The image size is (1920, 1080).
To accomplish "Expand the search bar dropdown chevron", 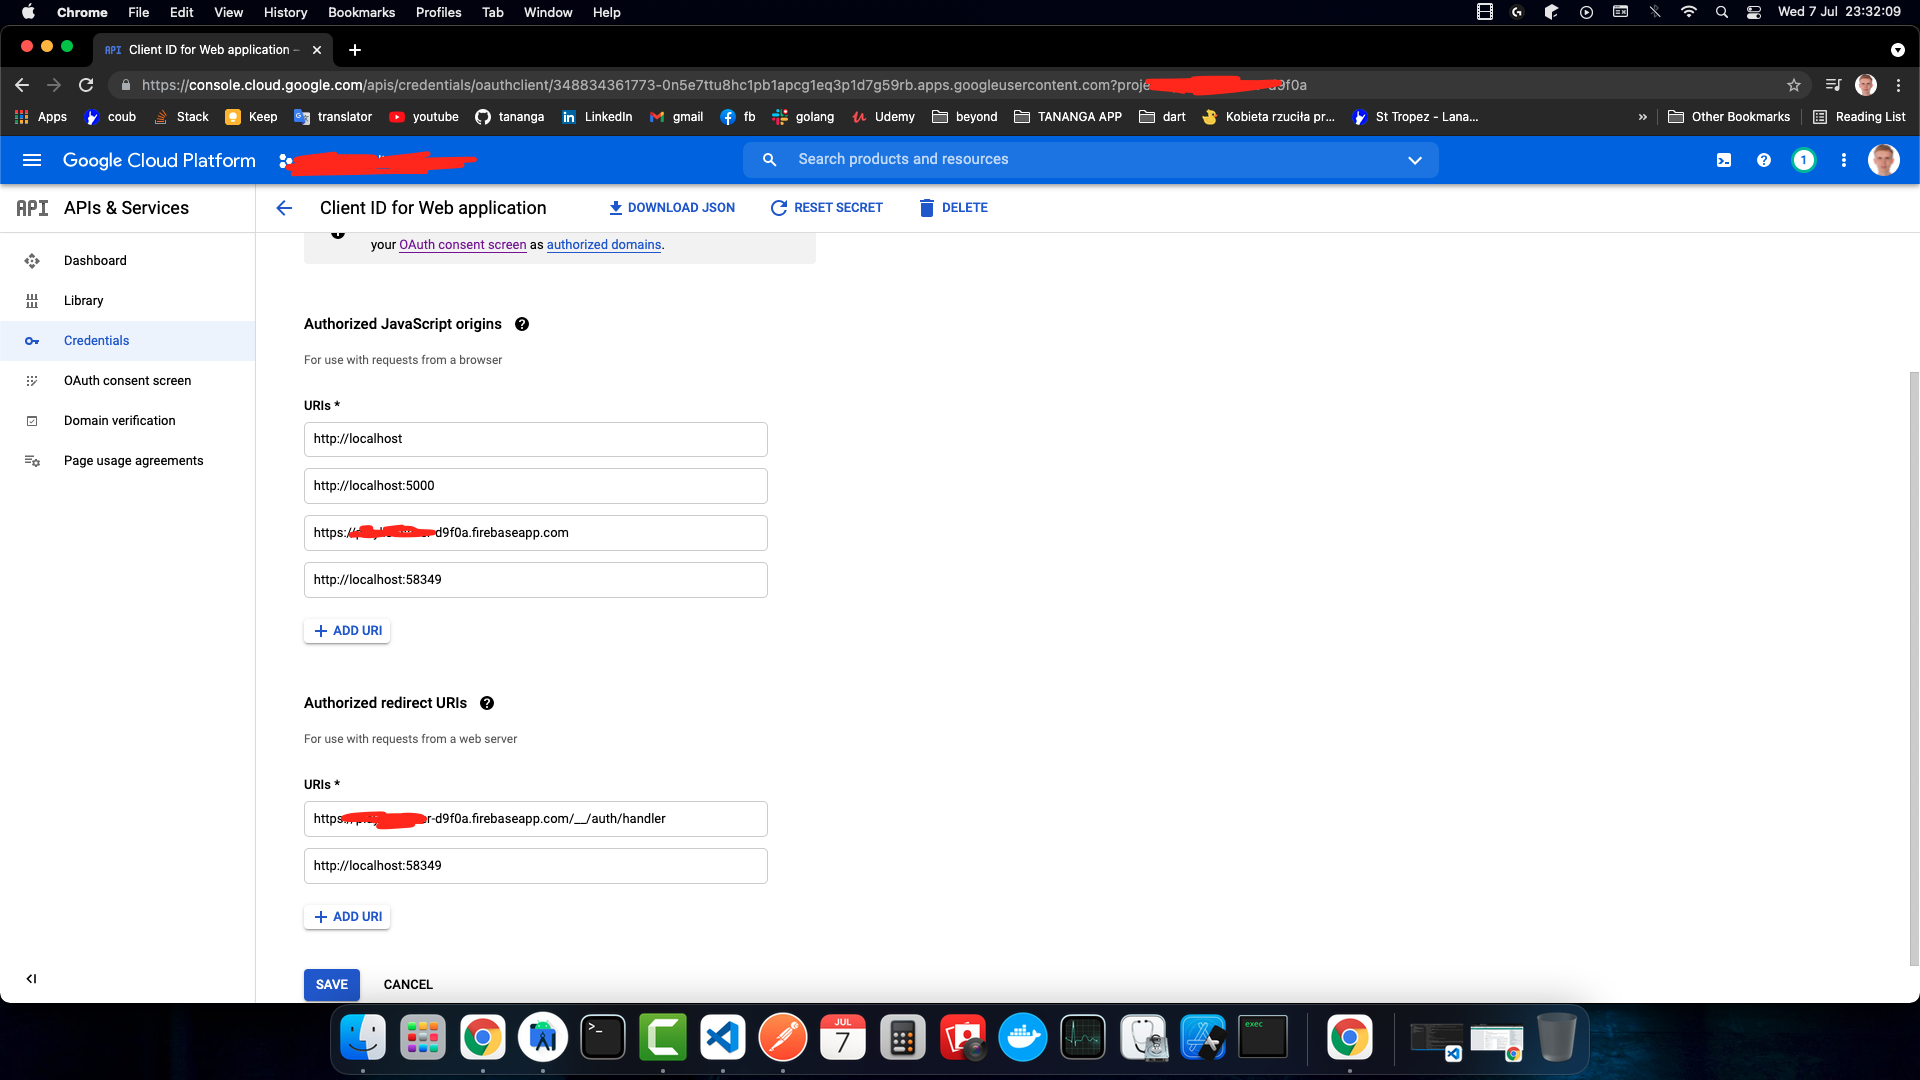I will (x=1415, y=160).
